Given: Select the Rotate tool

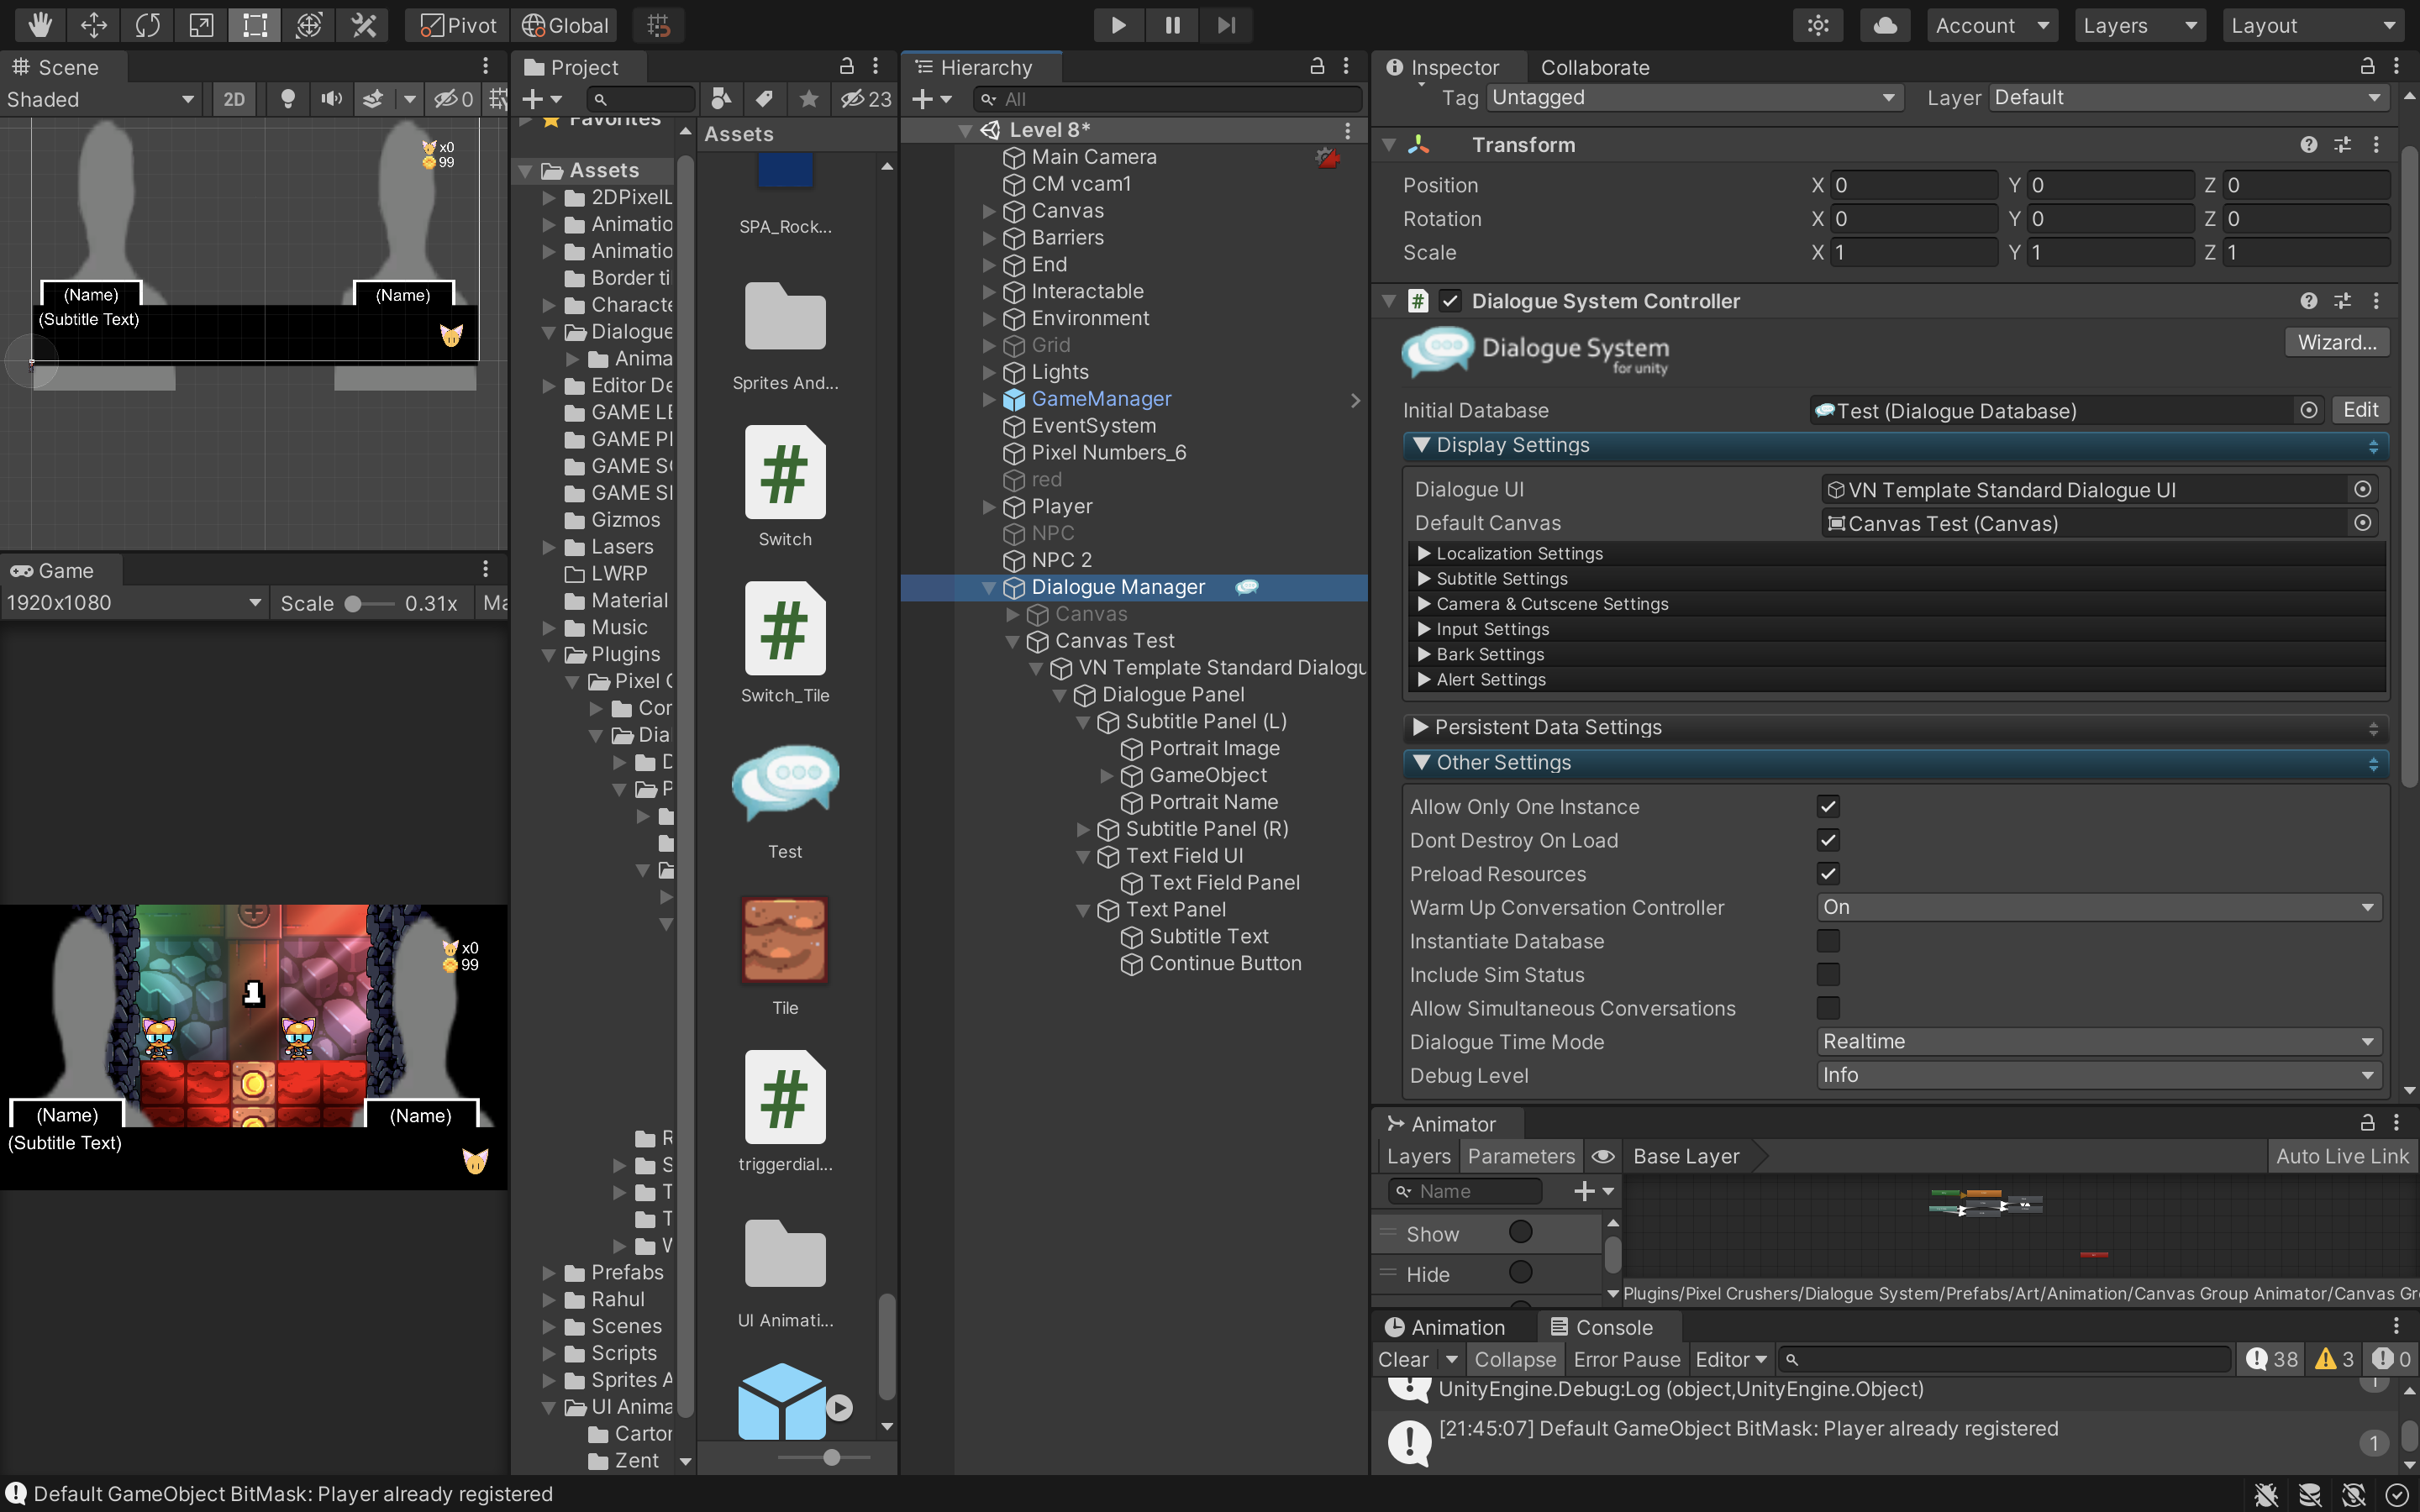Looking at the screenshot, I should point(147,25).
